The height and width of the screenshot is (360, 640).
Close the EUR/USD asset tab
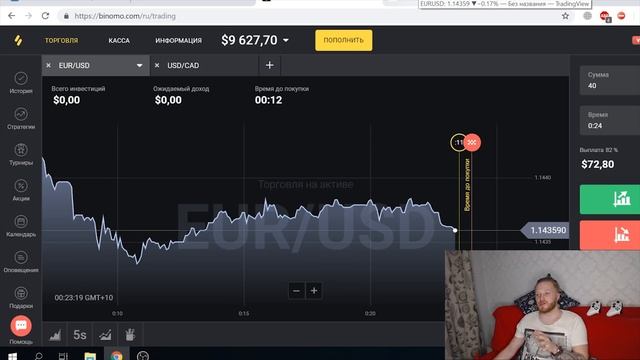(49, 65)
